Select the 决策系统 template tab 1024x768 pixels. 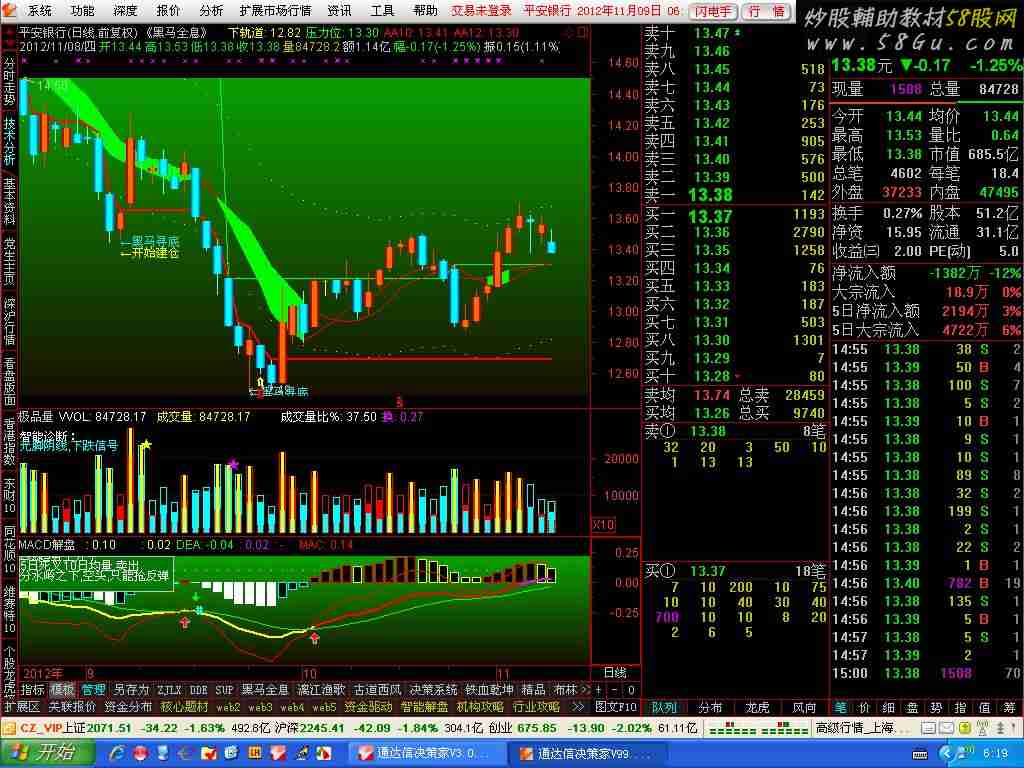[433, 690]
